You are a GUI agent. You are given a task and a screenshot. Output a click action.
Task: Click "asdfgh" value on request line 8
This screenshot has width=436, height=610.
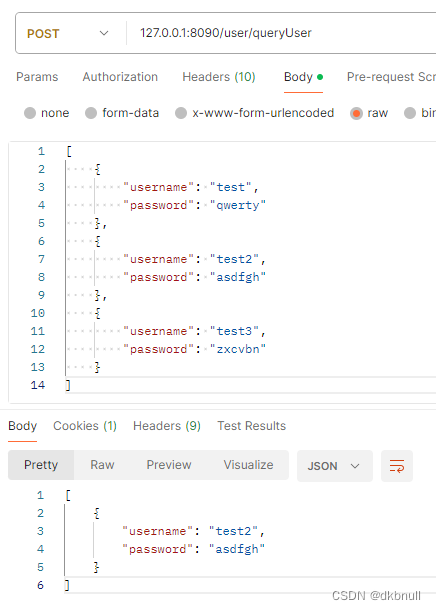point(238,277)
